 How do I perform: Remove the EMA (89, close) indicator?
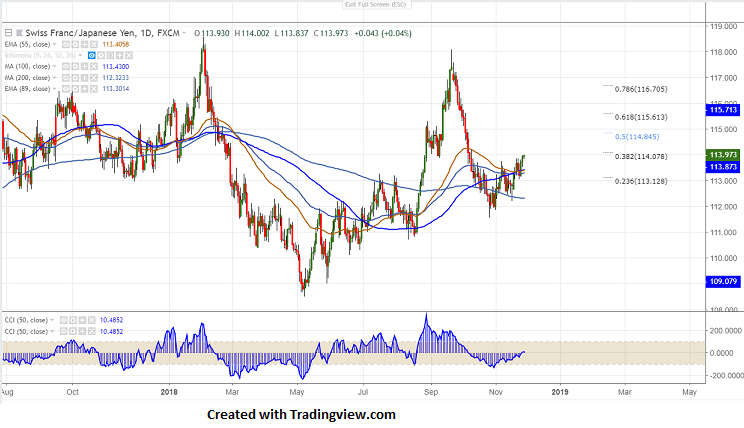pos(94,89)
